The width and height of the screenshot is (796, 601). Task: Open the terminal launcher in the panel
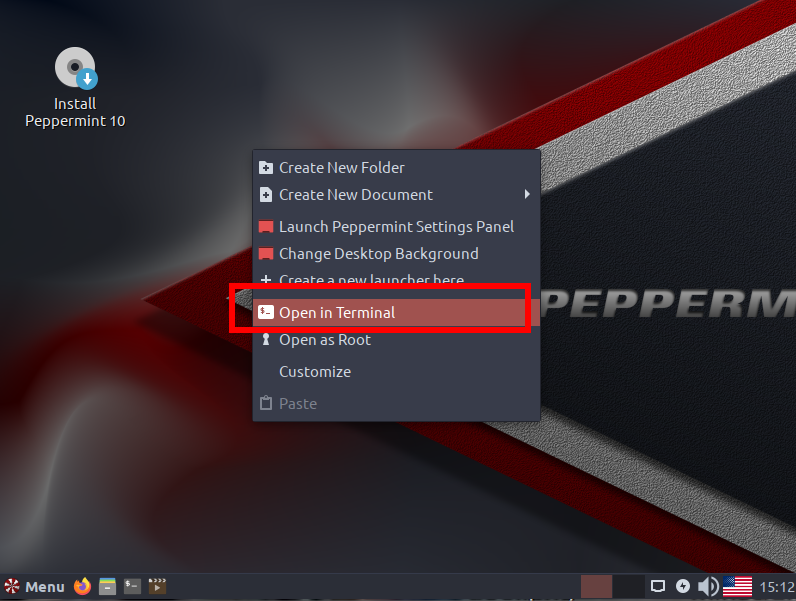tap(132, 587)
